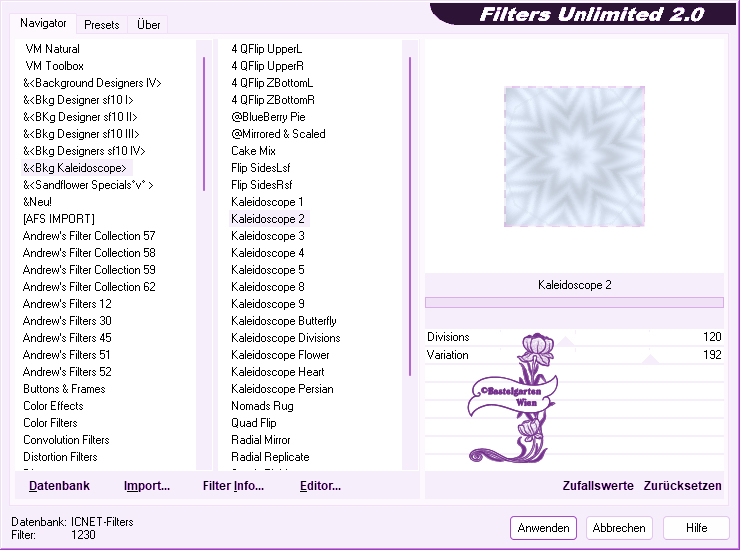
Task: Click Datenbank link
Action: click(59, 486)
